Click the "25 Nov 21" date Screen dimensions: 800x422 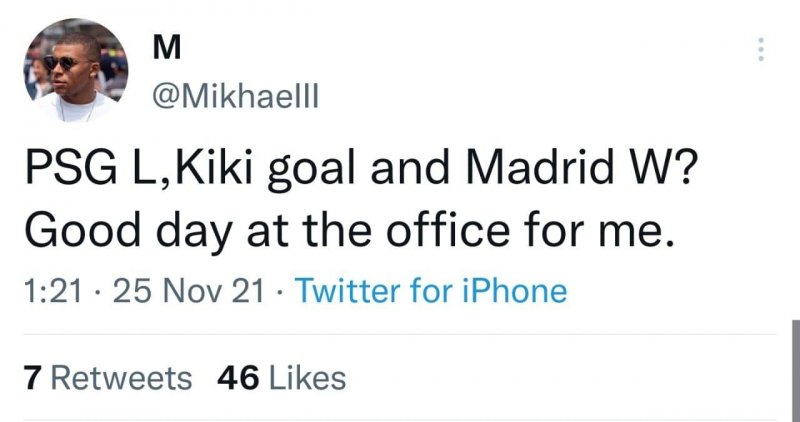[187, 291]
